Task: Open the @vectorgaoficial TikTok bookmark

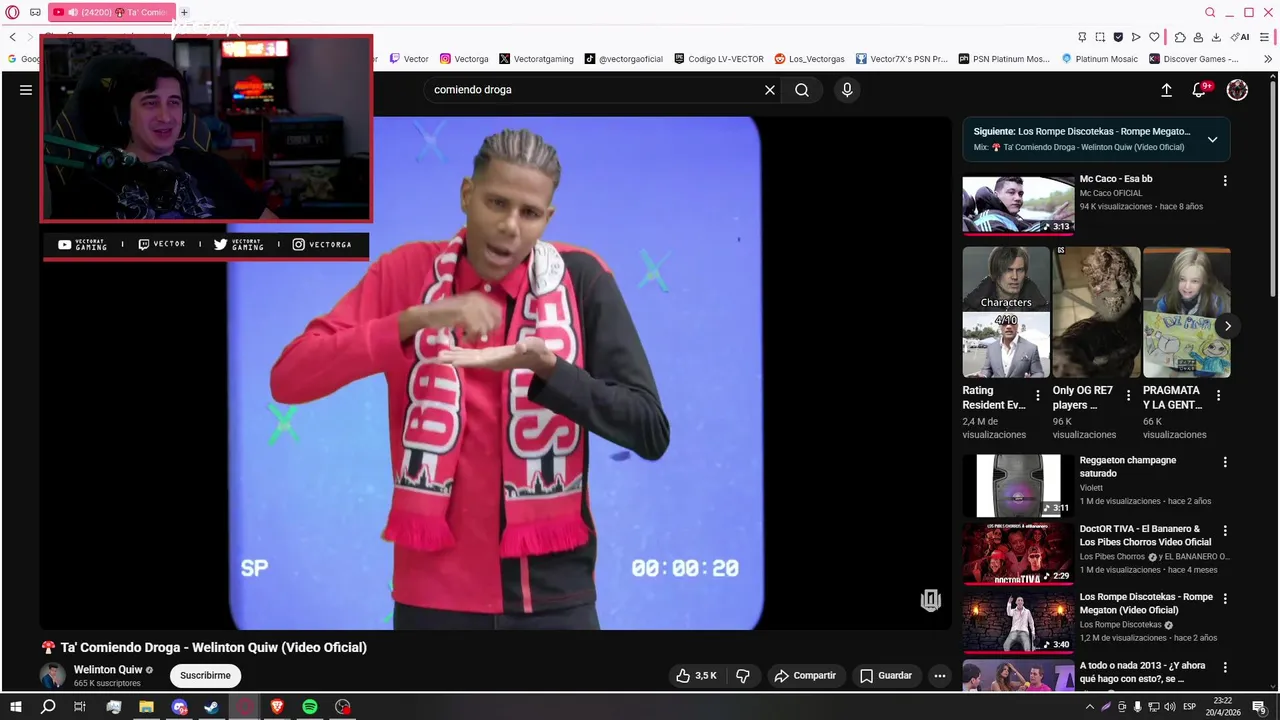Action: click(624, 59)
